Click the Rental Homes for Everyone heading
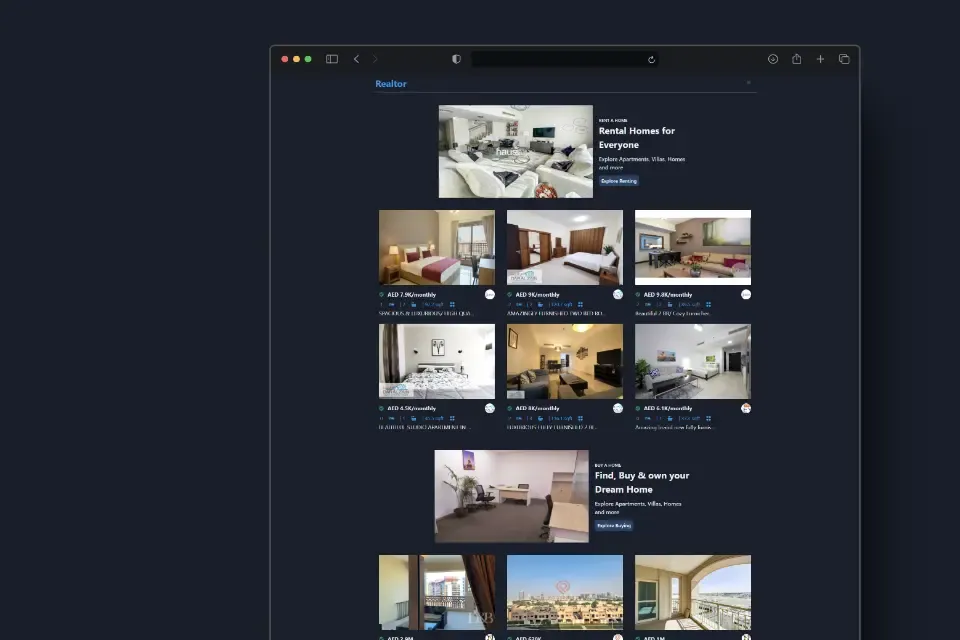The height and width of the screenshot is (640, 960). coord(637,138)
